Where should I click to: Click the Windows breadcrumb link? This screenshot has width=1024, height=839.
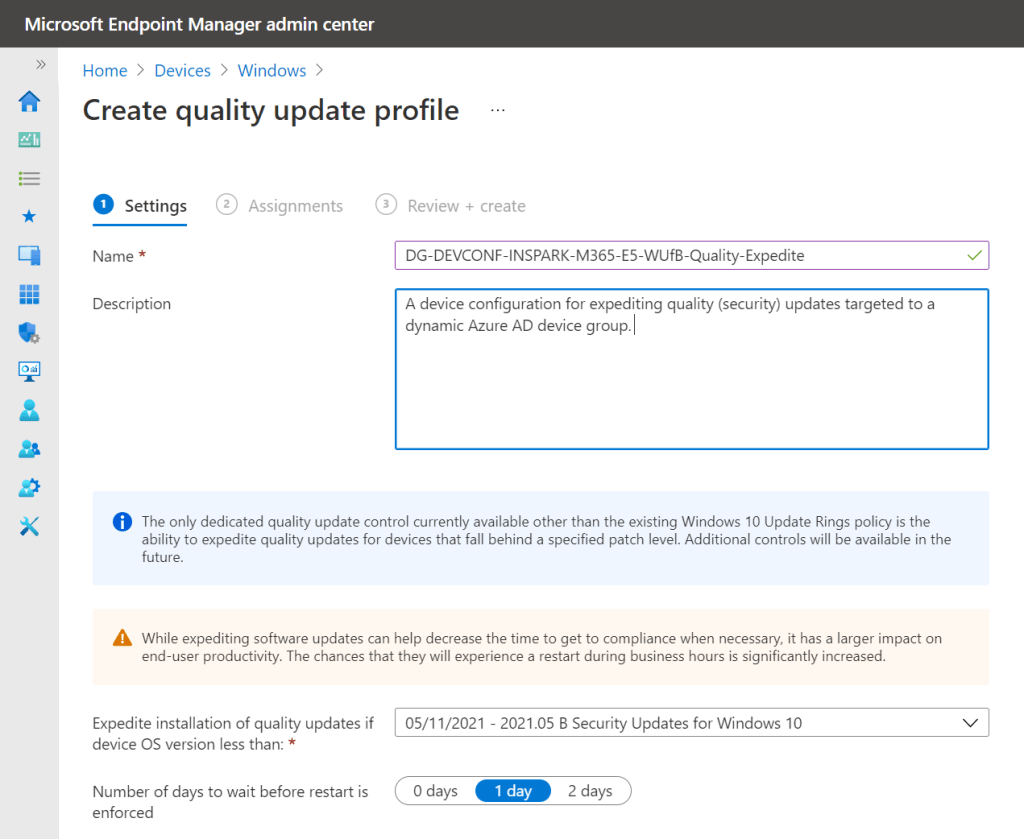pyautogui.click(x=271, y=71)
